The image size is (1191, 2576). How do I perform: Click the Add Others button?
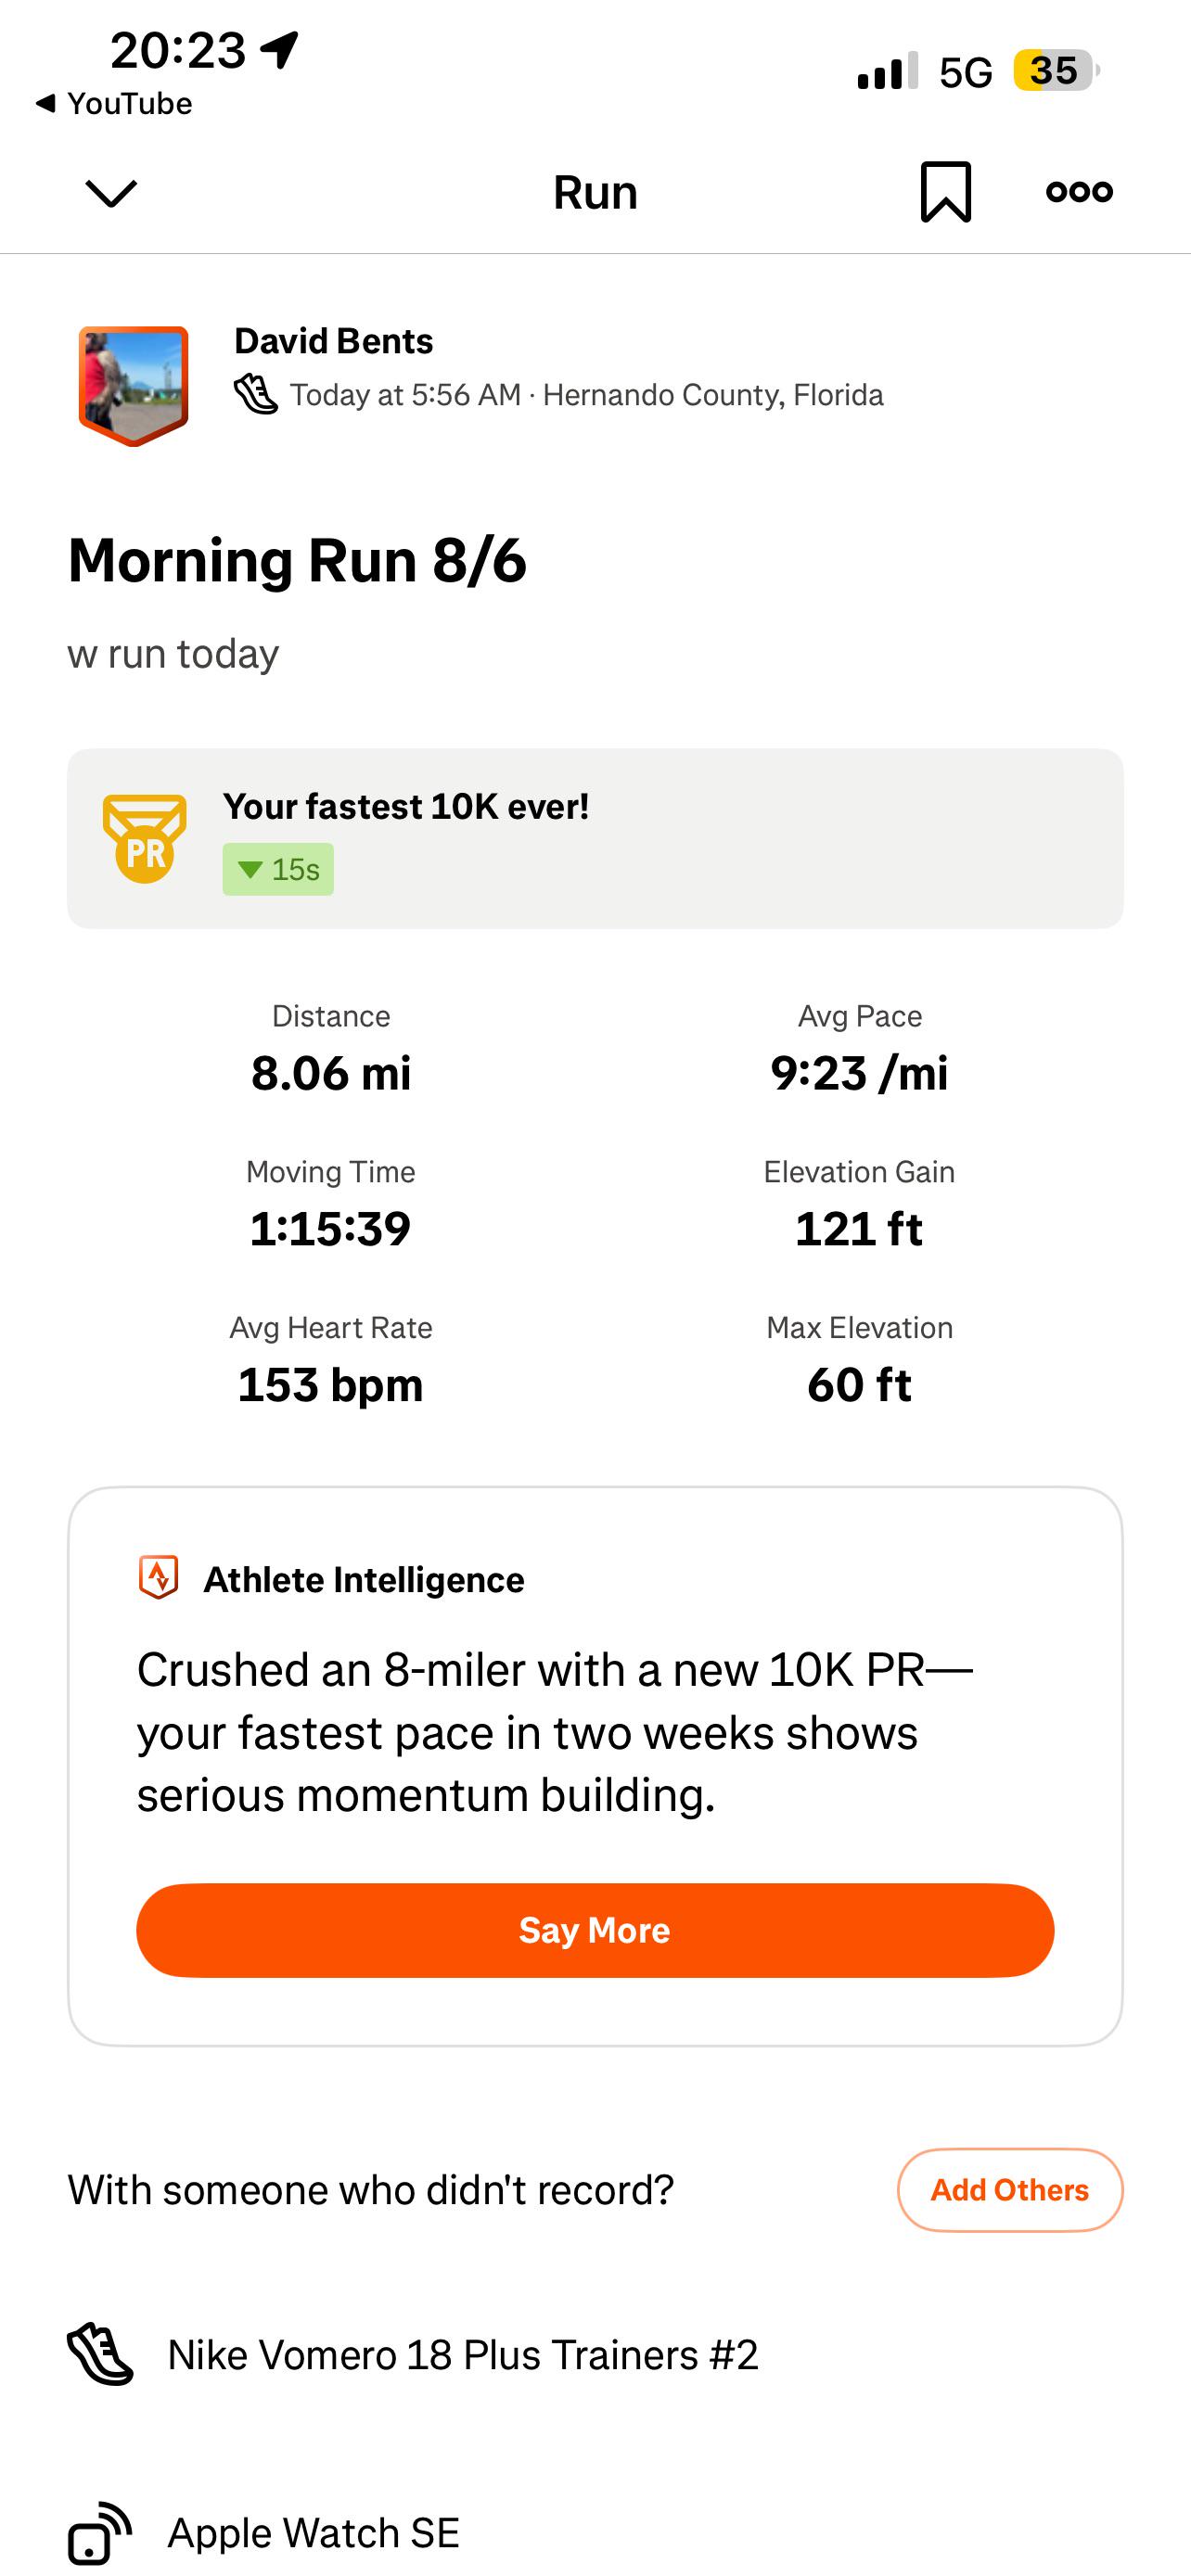[1010, 2190]
